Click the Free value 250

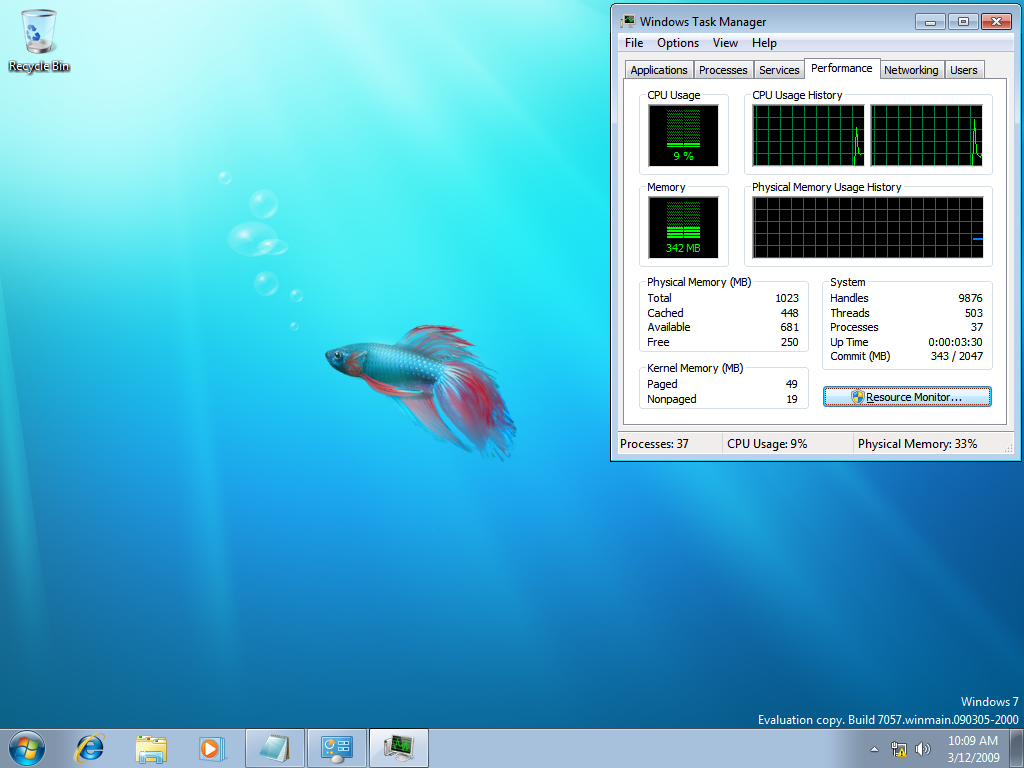790,342
